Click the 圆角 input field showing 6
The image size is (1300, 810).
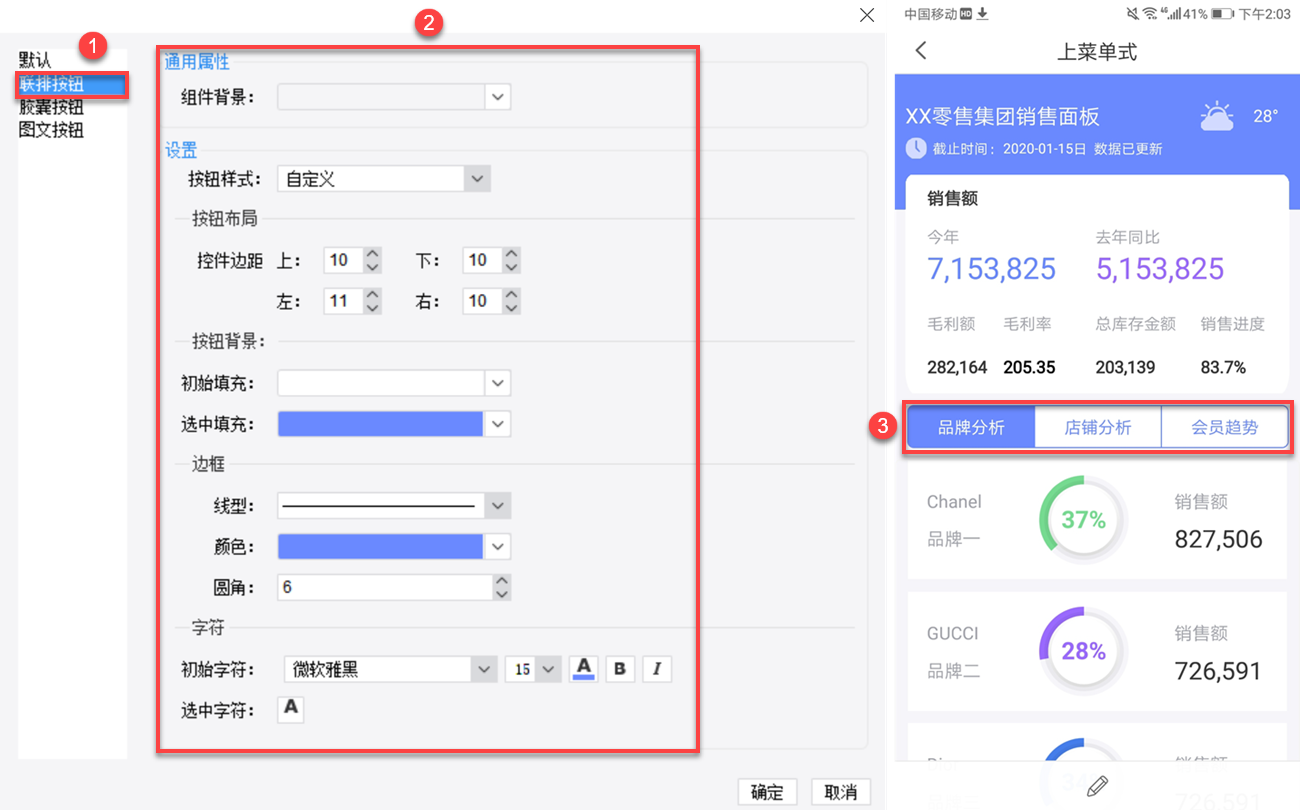[x=386, y=587]
